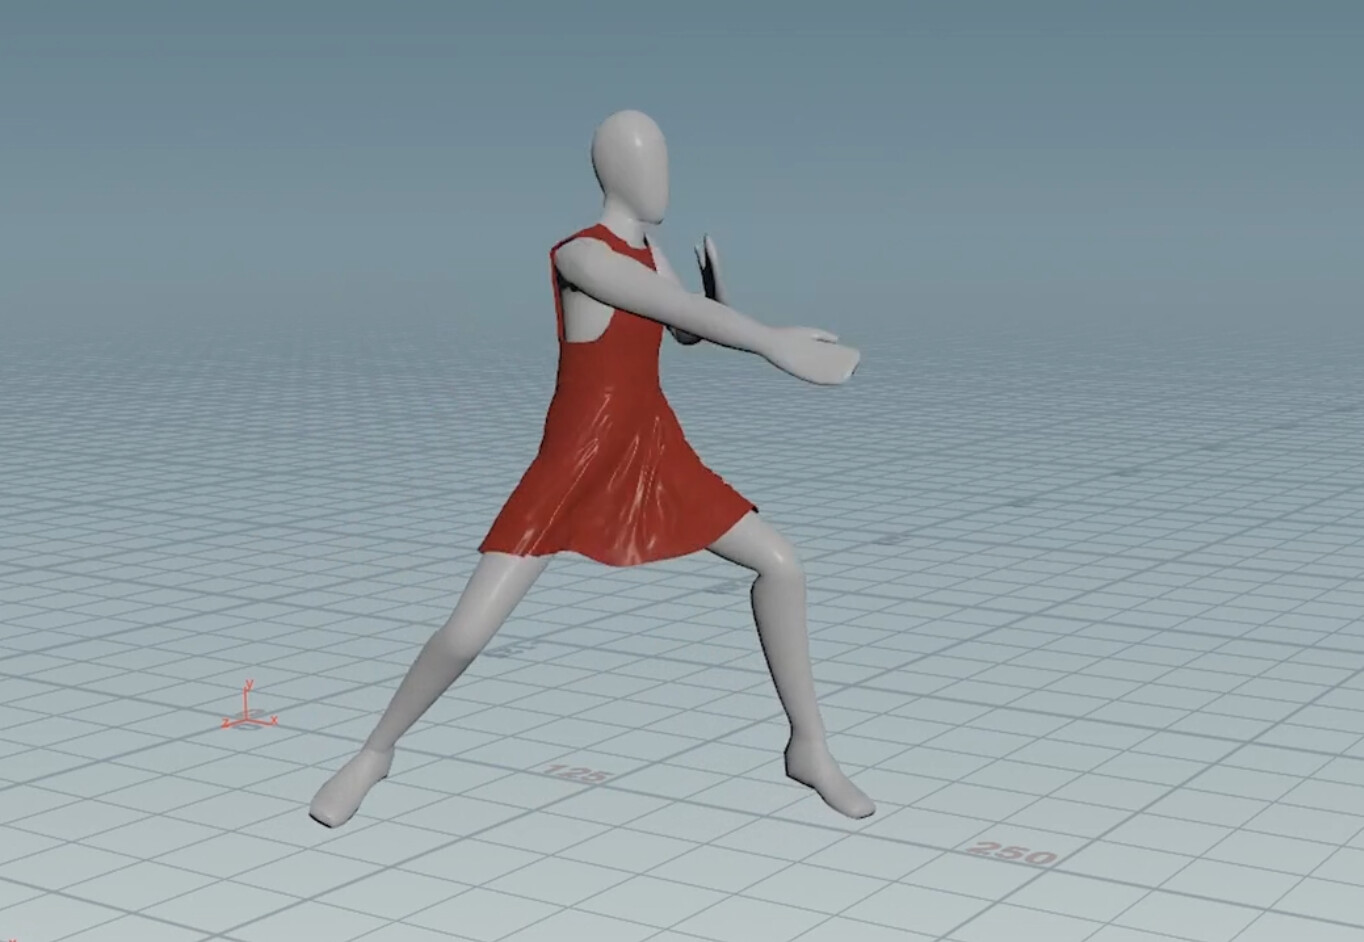Select the origin point of the axis indicator
Screen dimensions: 1364x942
point(246,720)
